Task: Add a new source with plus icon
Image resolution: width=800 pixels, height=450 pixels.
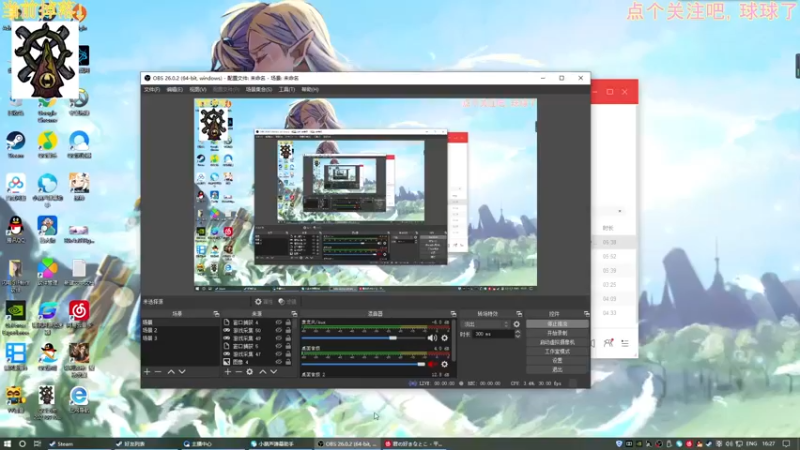Action: pos(228,372)
